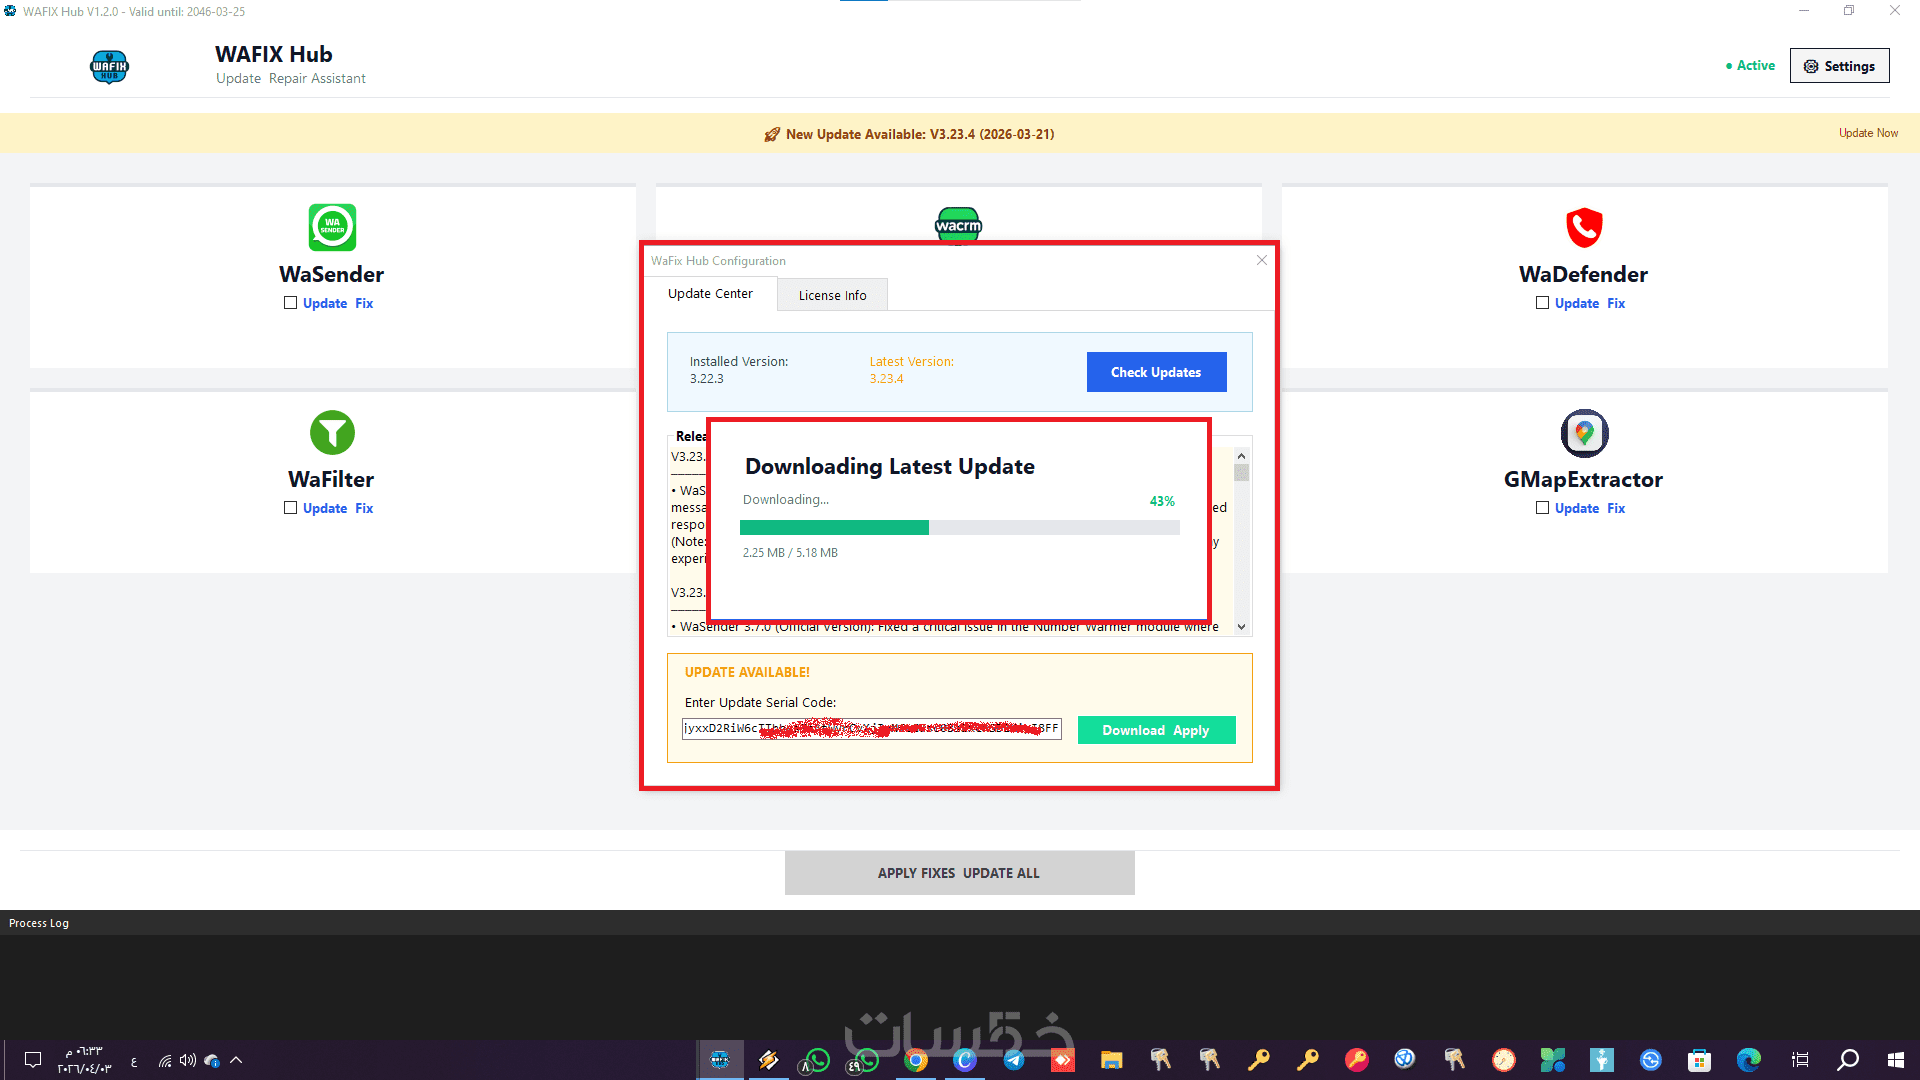The image size is (1920, 1080).
Task: Click the WaFilter funnel icon
Action: [x=332, y=433]
